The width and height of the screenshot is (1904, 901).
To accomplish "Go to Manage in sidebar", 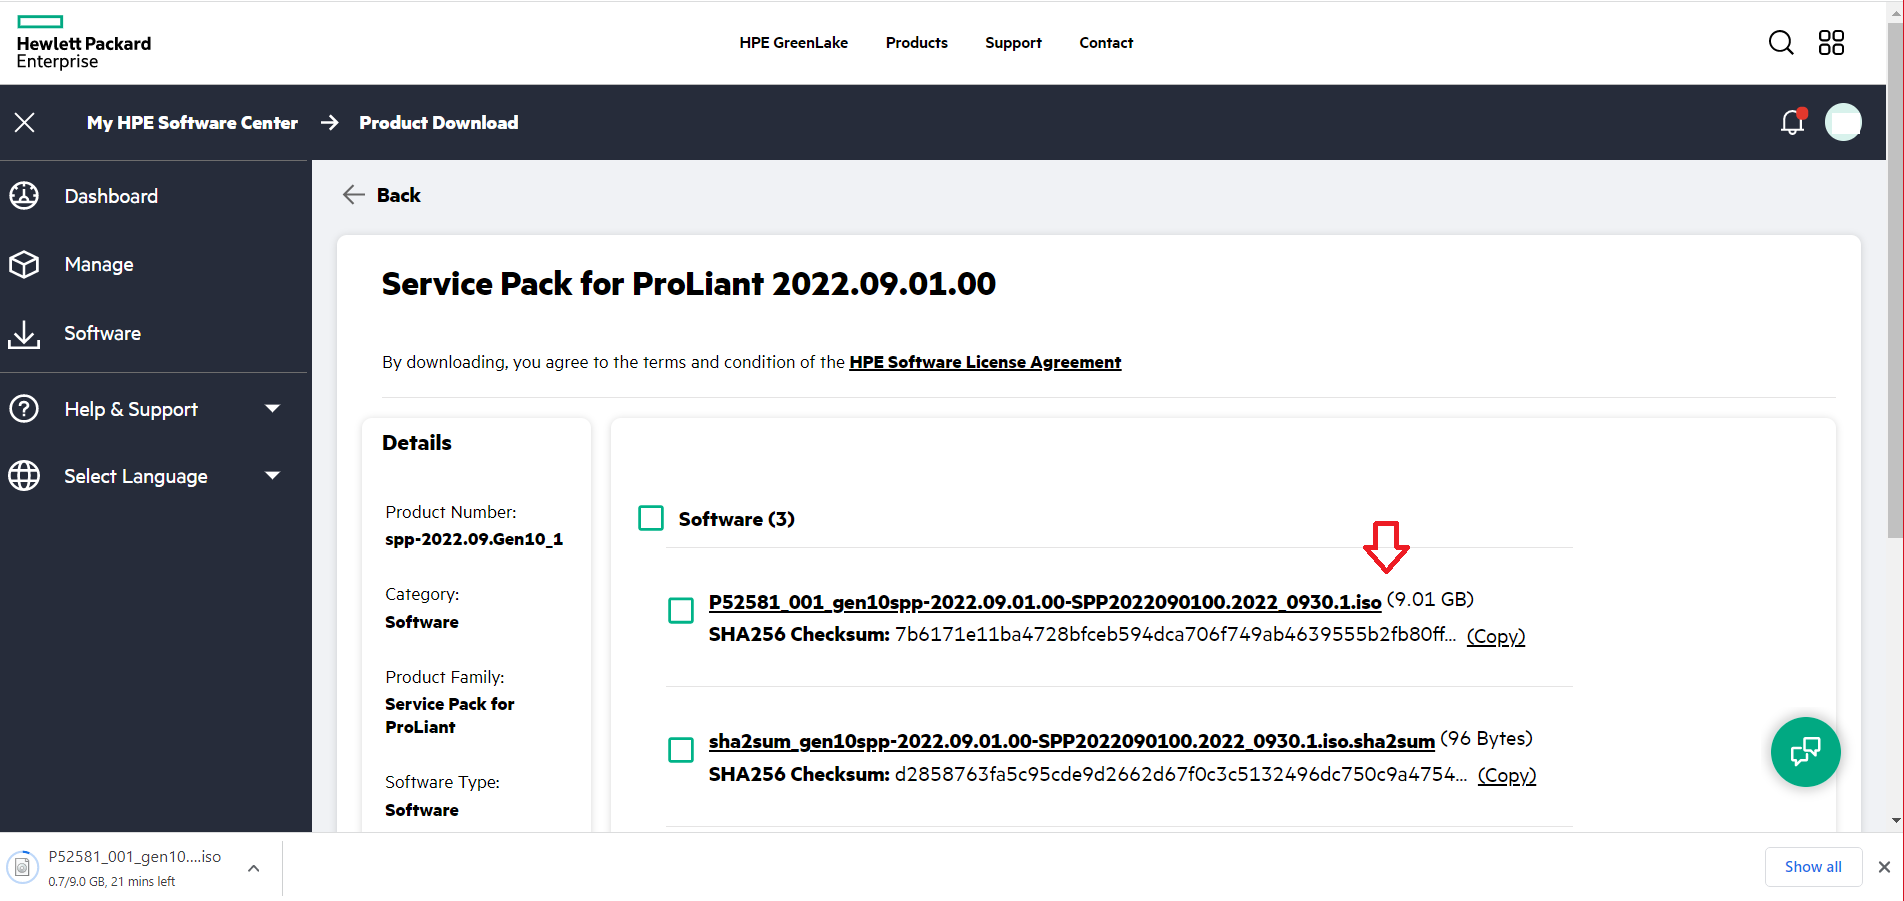I will click(x=99, y=264).
